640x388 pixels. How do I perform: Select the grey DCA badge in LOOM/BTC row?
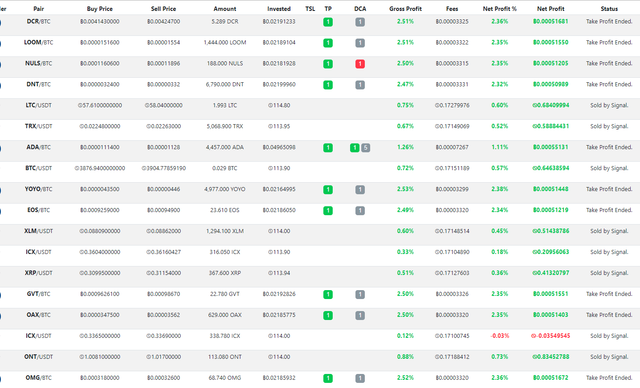360,43
